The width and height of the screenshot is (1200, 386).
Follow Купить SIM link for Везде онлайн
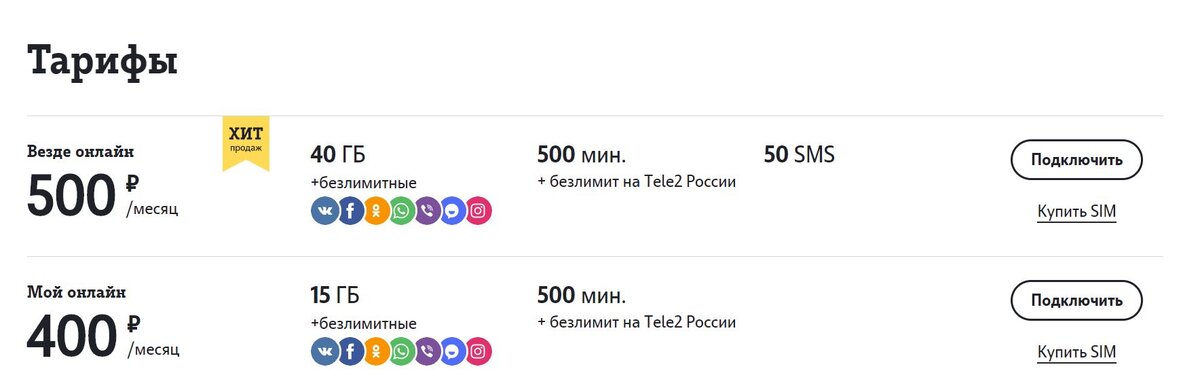tap(1076, 212)
